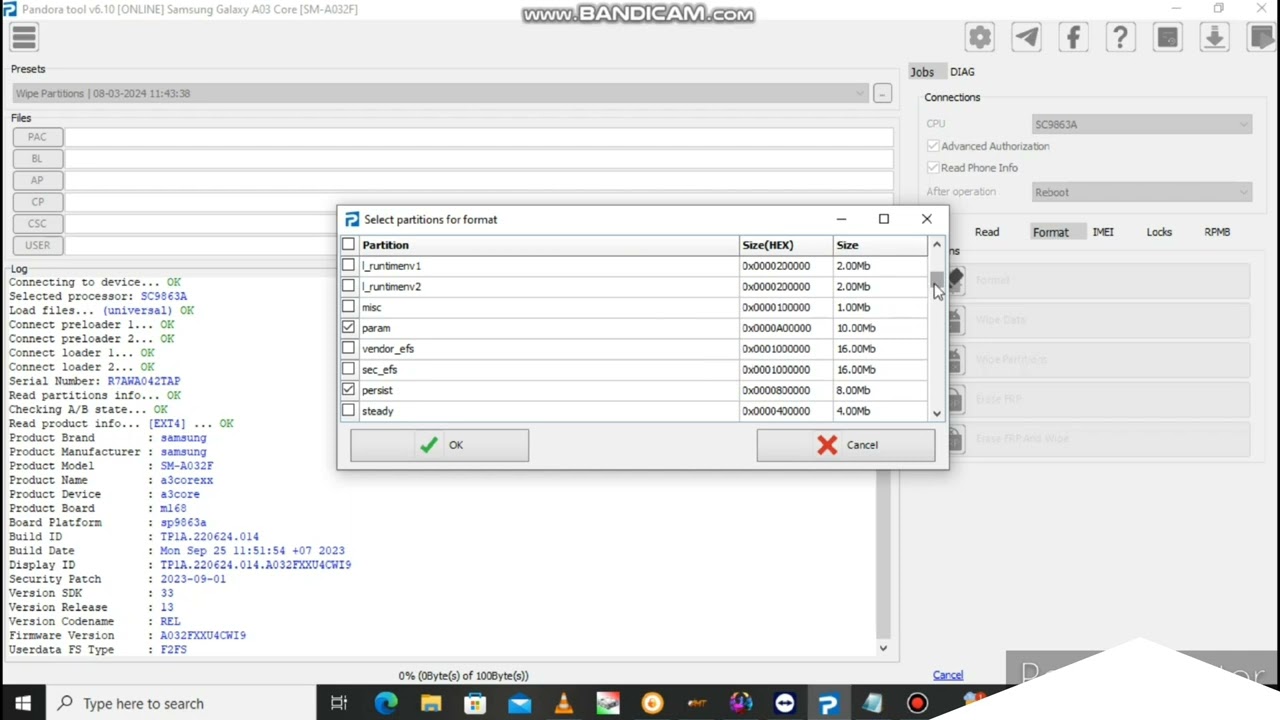This screenshot has height=720, width=1280.
Task: Click the PAC file path field
Action: click(x=479, y=137)
